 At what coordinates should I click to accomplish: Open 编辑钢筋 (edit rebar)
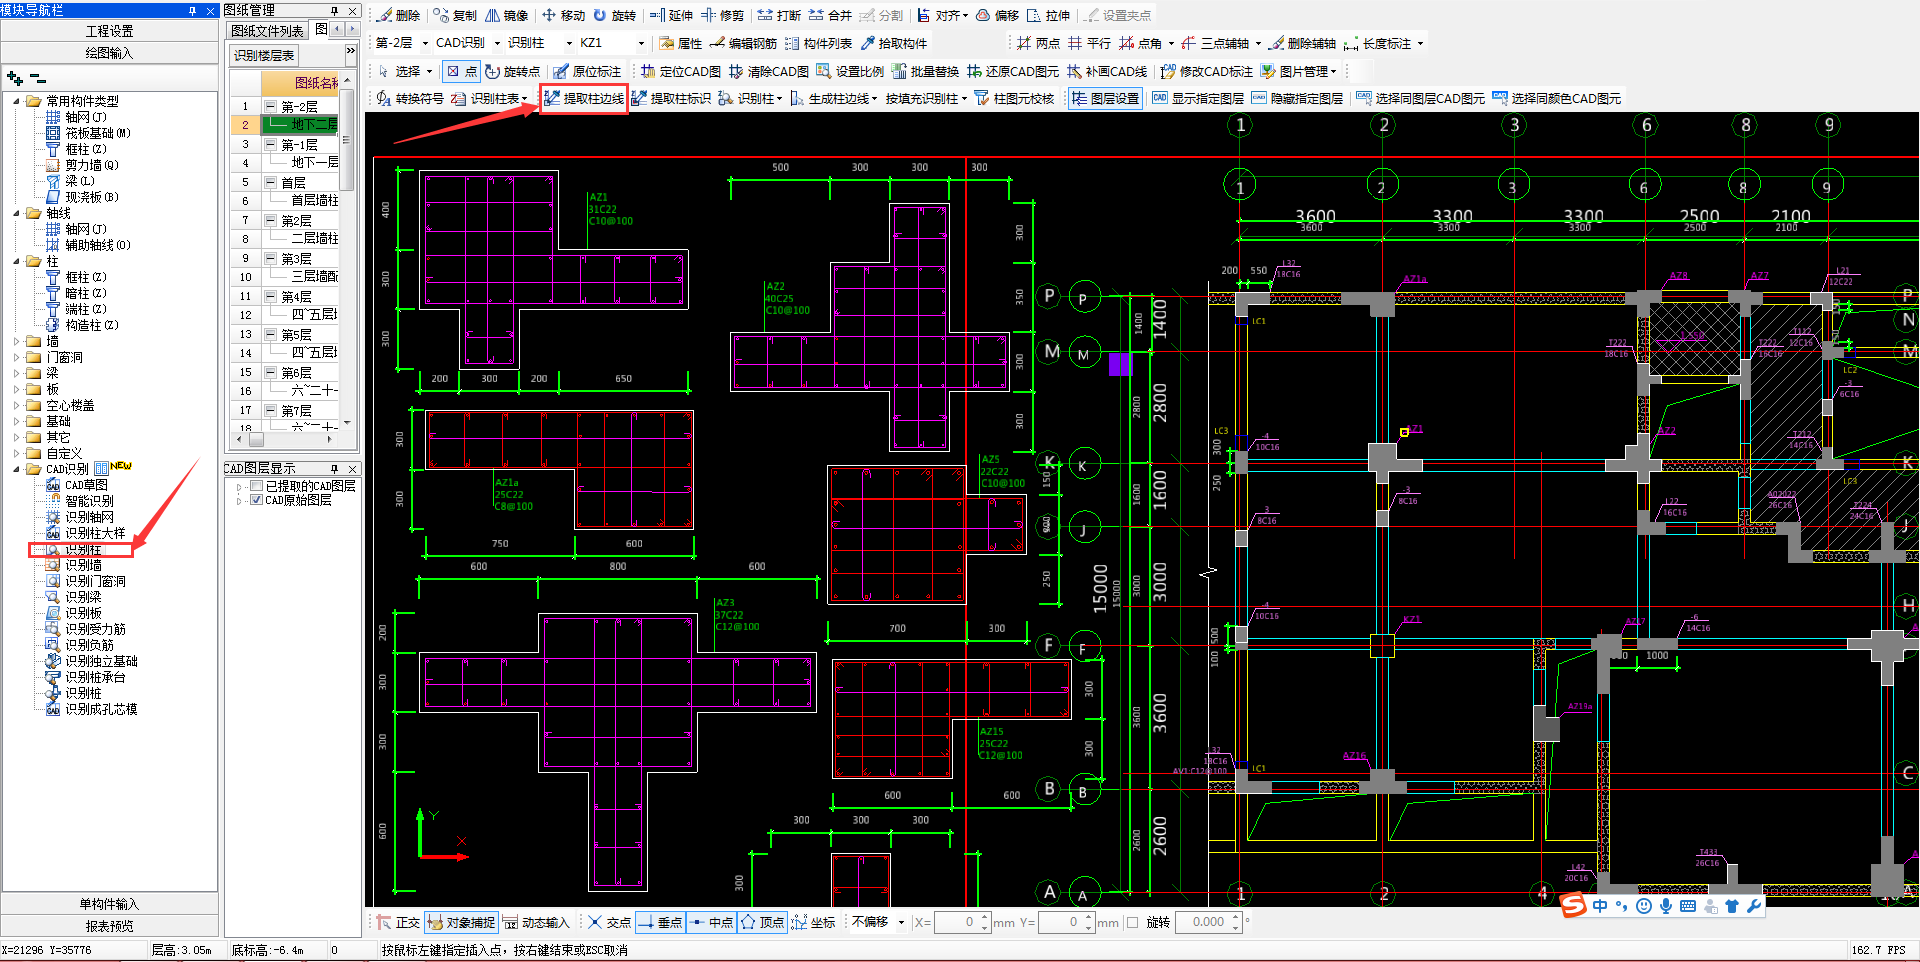[x=744, y=43]
